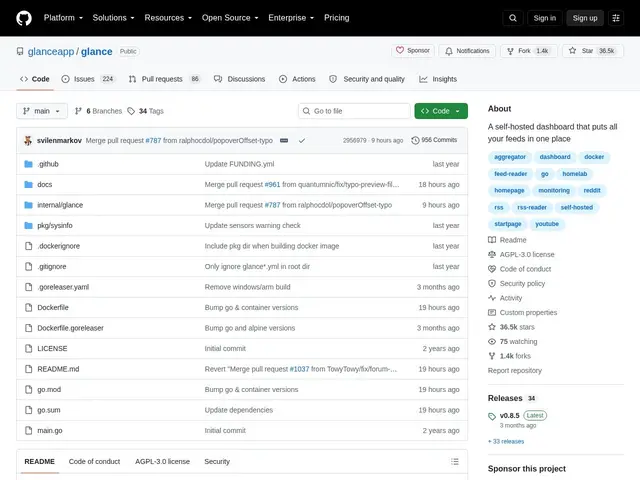Image resolution: width=640 pixels, height=480 pixels.
Task: Show the AGPL-3.0 license tab
Action: pyautogui.click(x=162, y=461)
